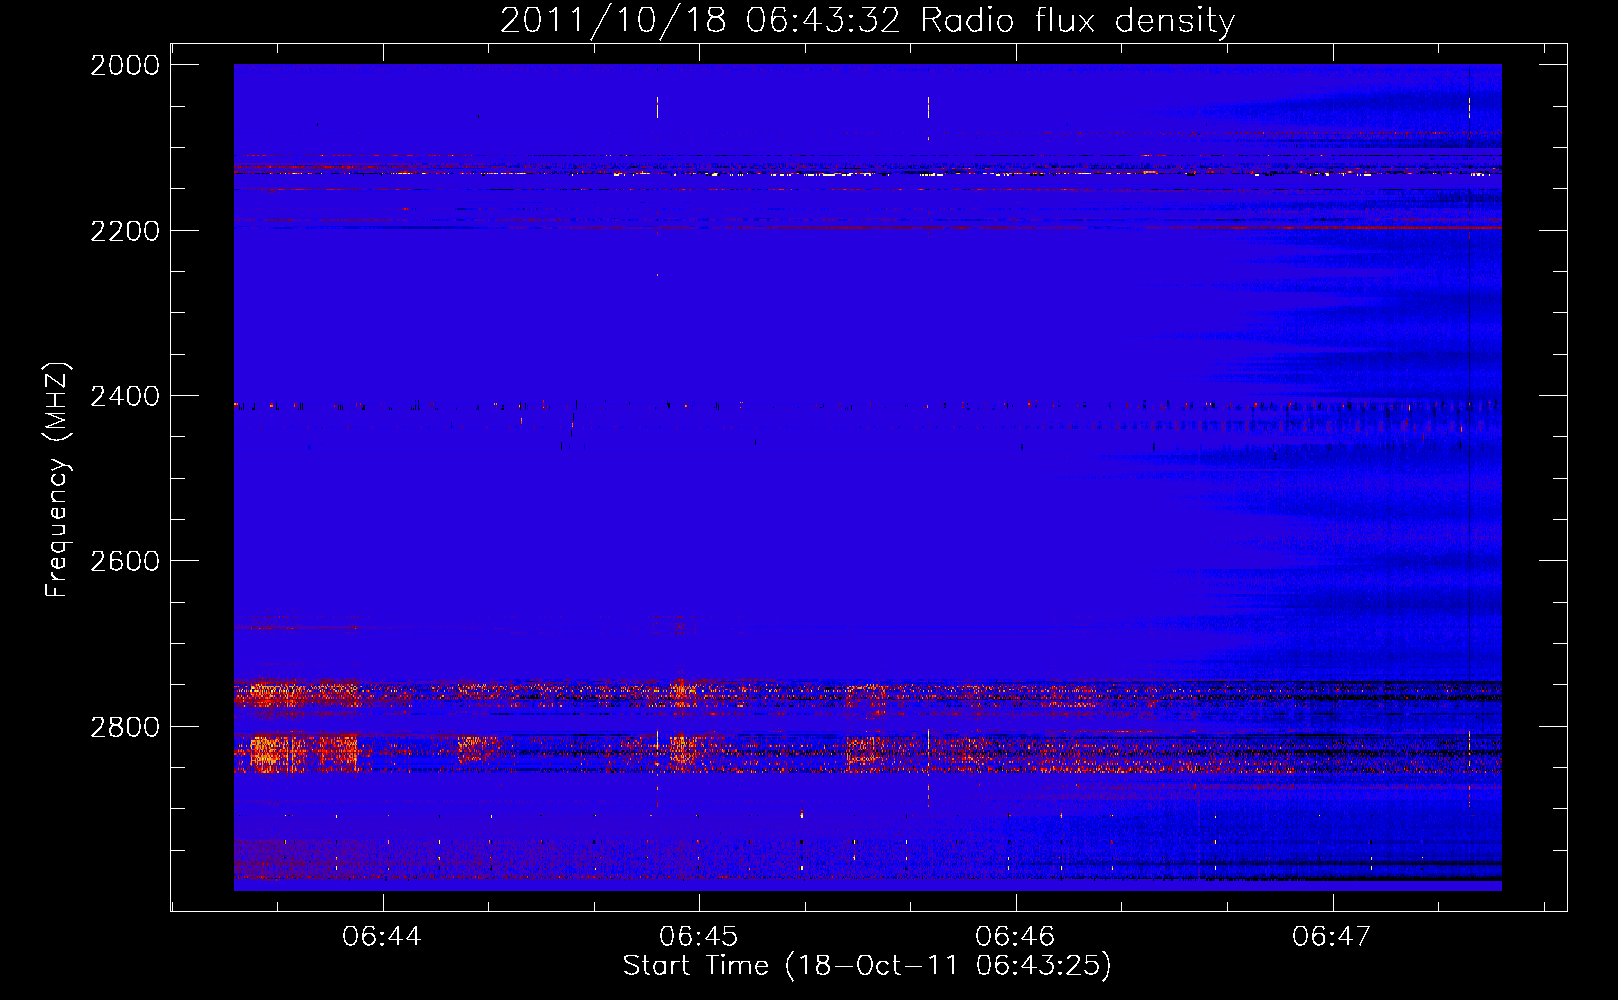Select the 2200 frequency tick label
The image size is (1618, 1000).
[125, 231]
